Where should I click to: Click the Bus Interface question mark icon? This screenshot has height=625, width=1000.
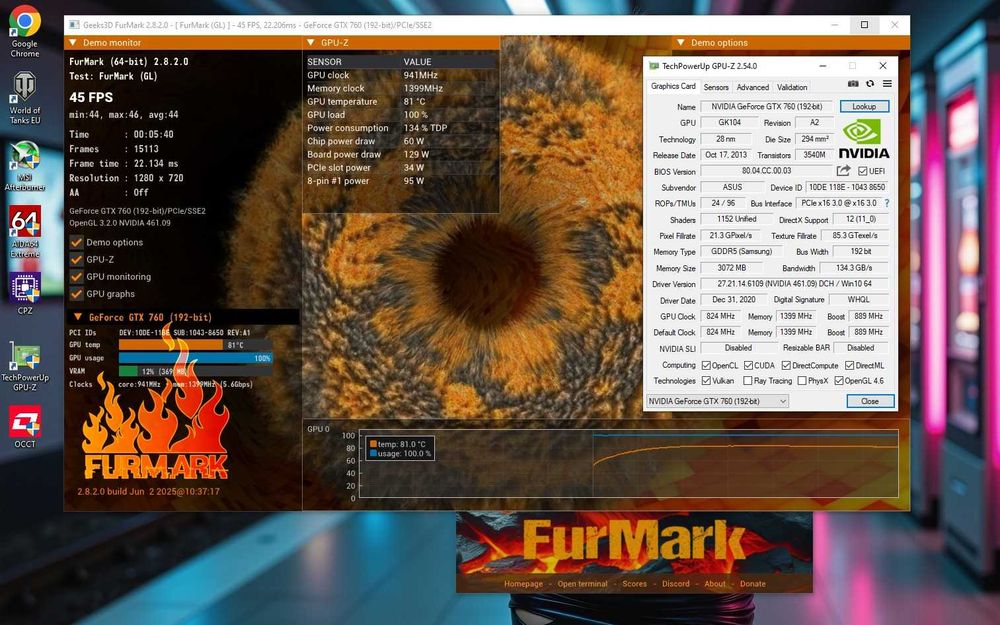point(886,203)
